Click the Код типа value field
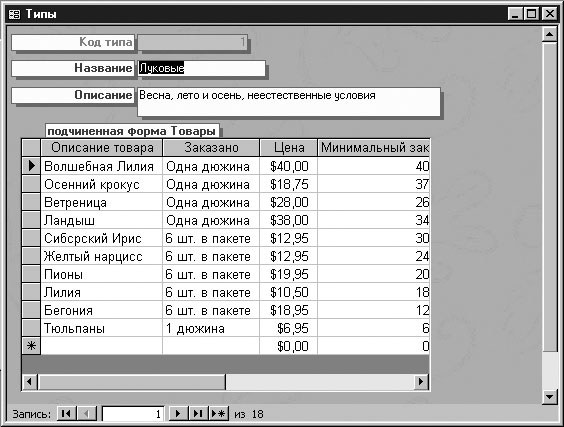 point(192,42)
